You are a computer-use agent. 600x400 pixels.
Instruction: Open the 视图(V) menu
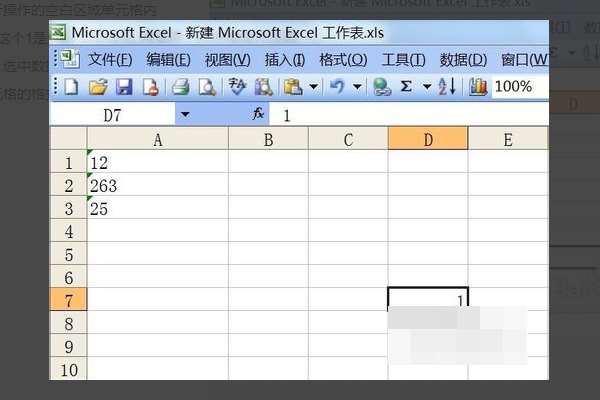pyautogui.click(x=228, y=60)
